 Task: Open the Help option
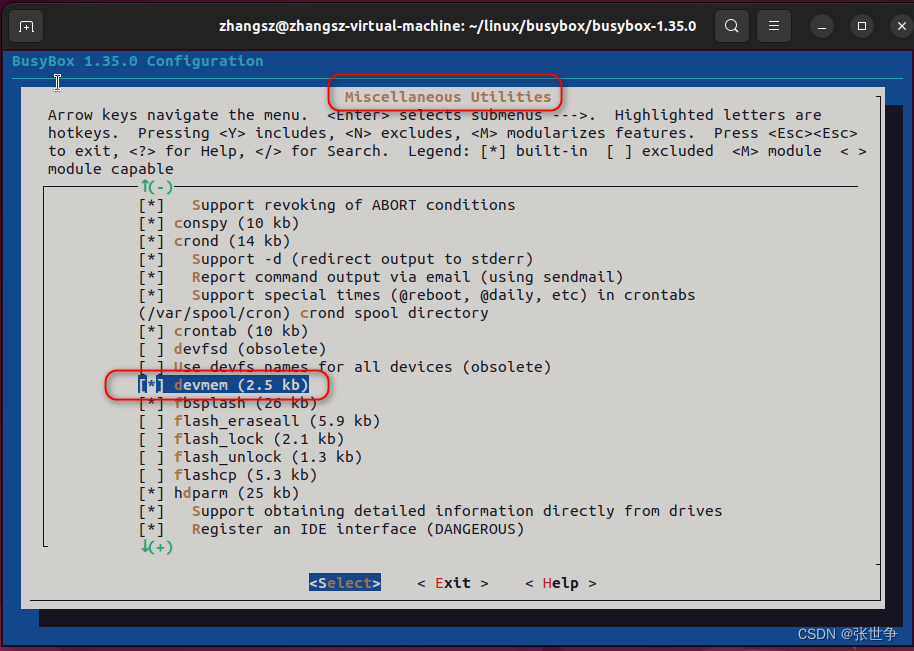tap(559, 582)
